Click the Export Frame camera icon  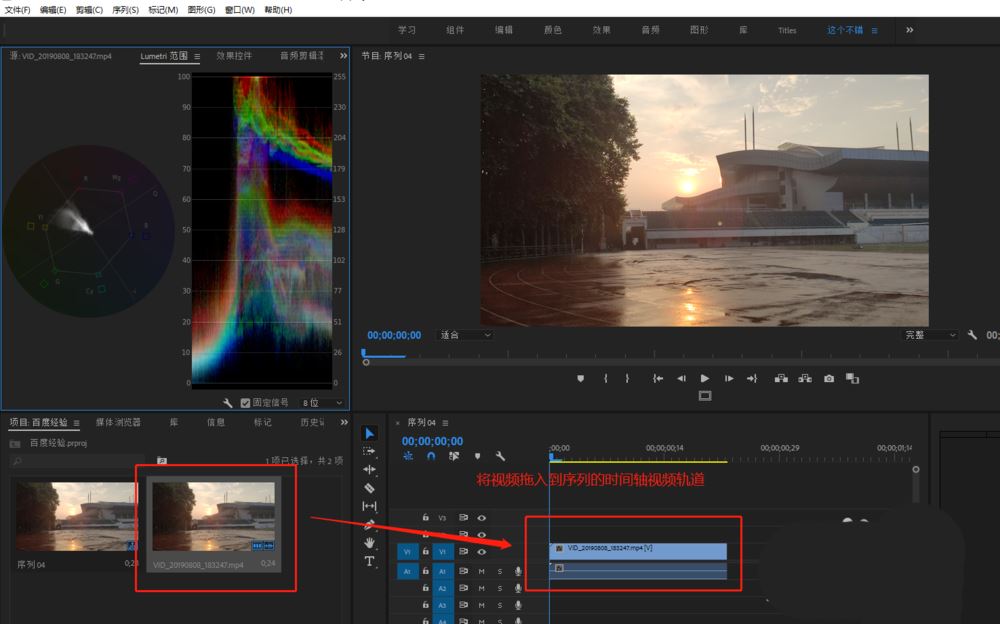click(x=829, y=379)
